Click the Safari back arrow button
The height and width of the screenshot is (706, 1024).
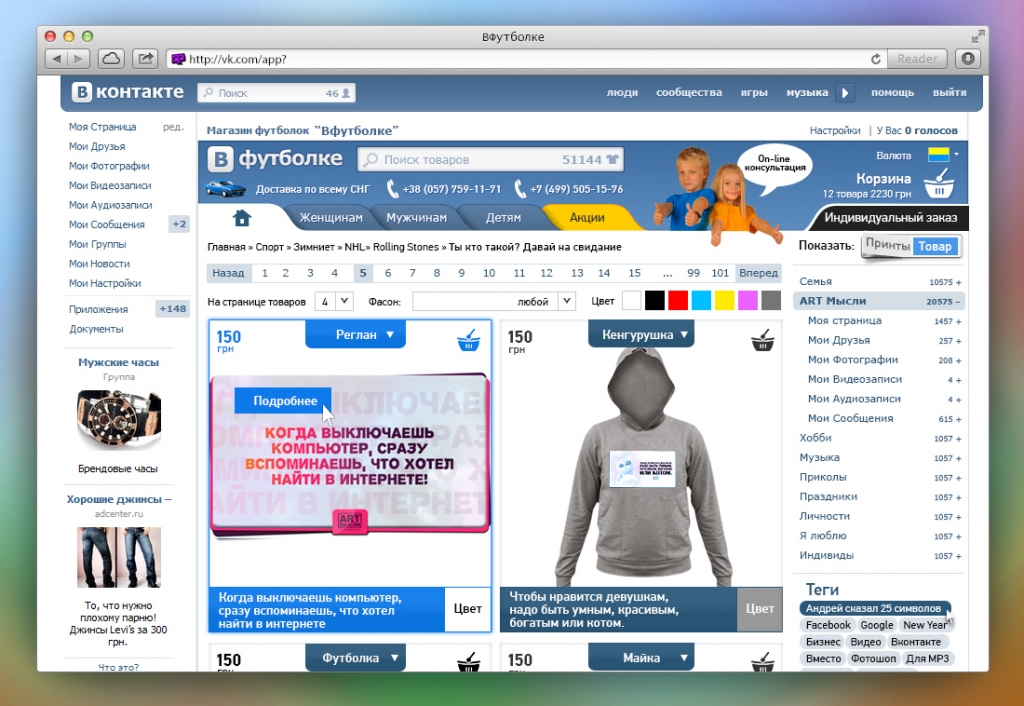(56, 59)
